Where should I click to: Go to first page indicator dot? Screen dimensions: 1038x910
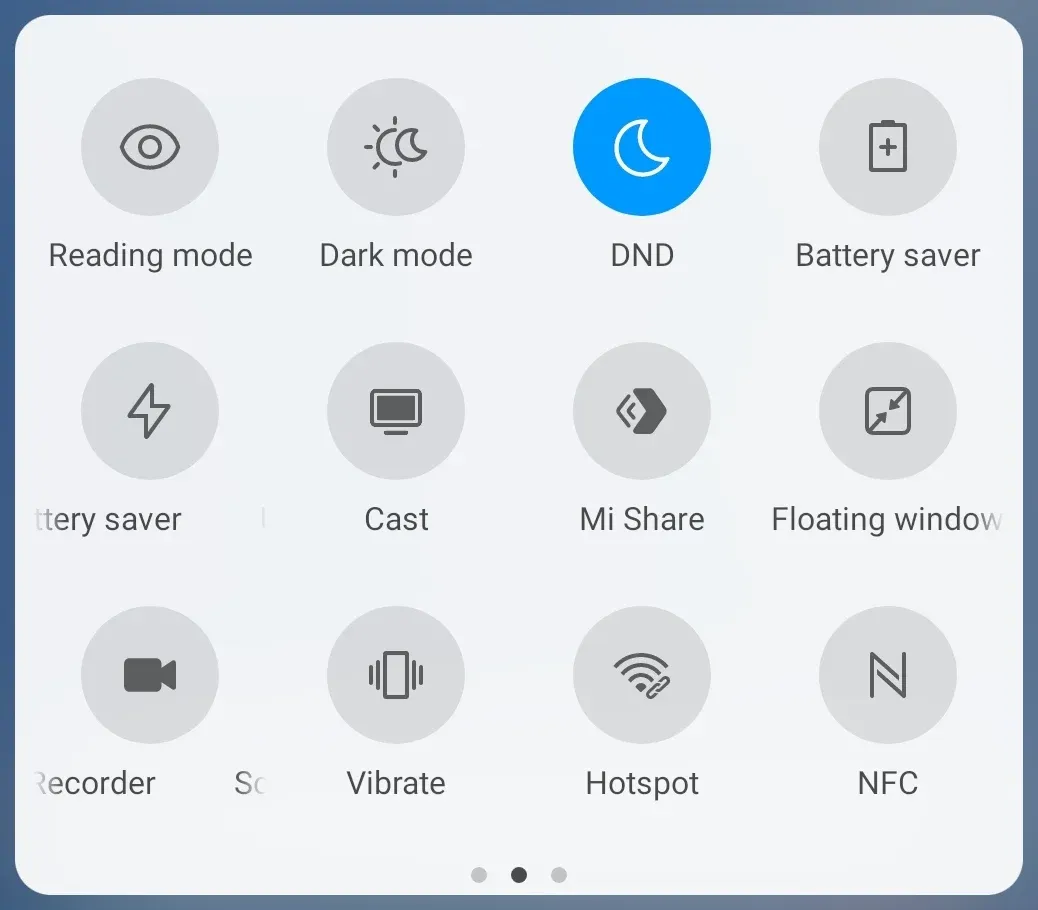coord(479,875)
